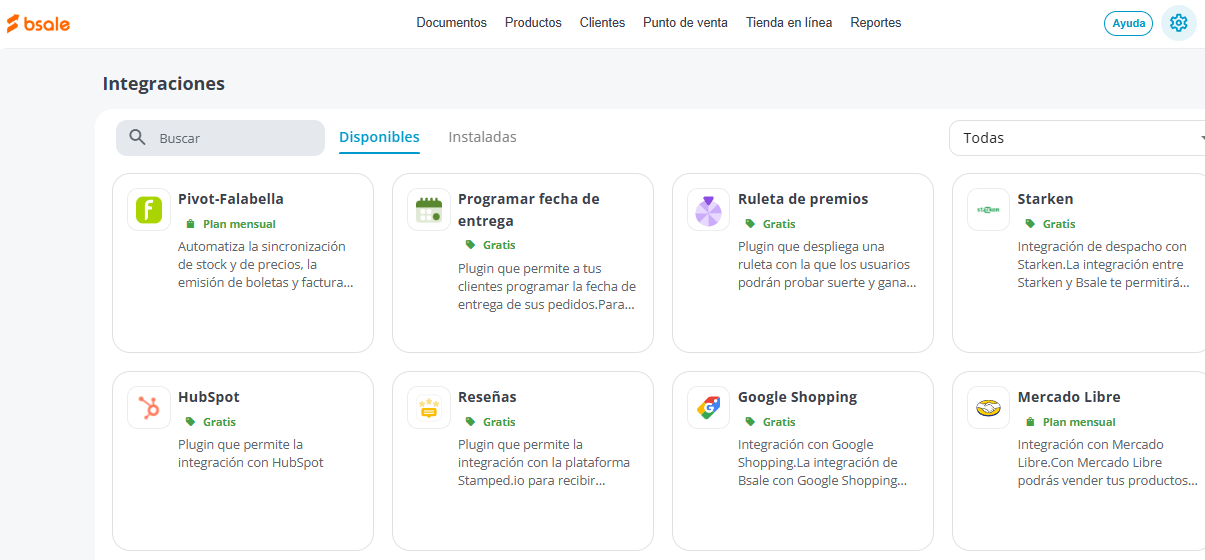The height and width of the screenshot is (560, 1205).
Task: Open the Clientes menu
Action: [602, 23]
